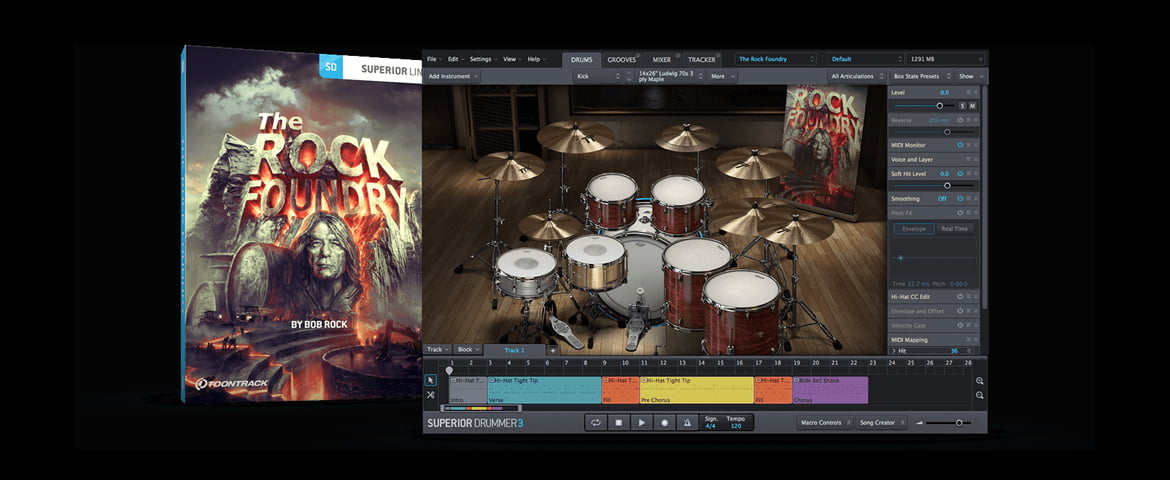1170x480 pixels.
Task: Add a new track with plus icon
Action: click(x=553, y=350)
